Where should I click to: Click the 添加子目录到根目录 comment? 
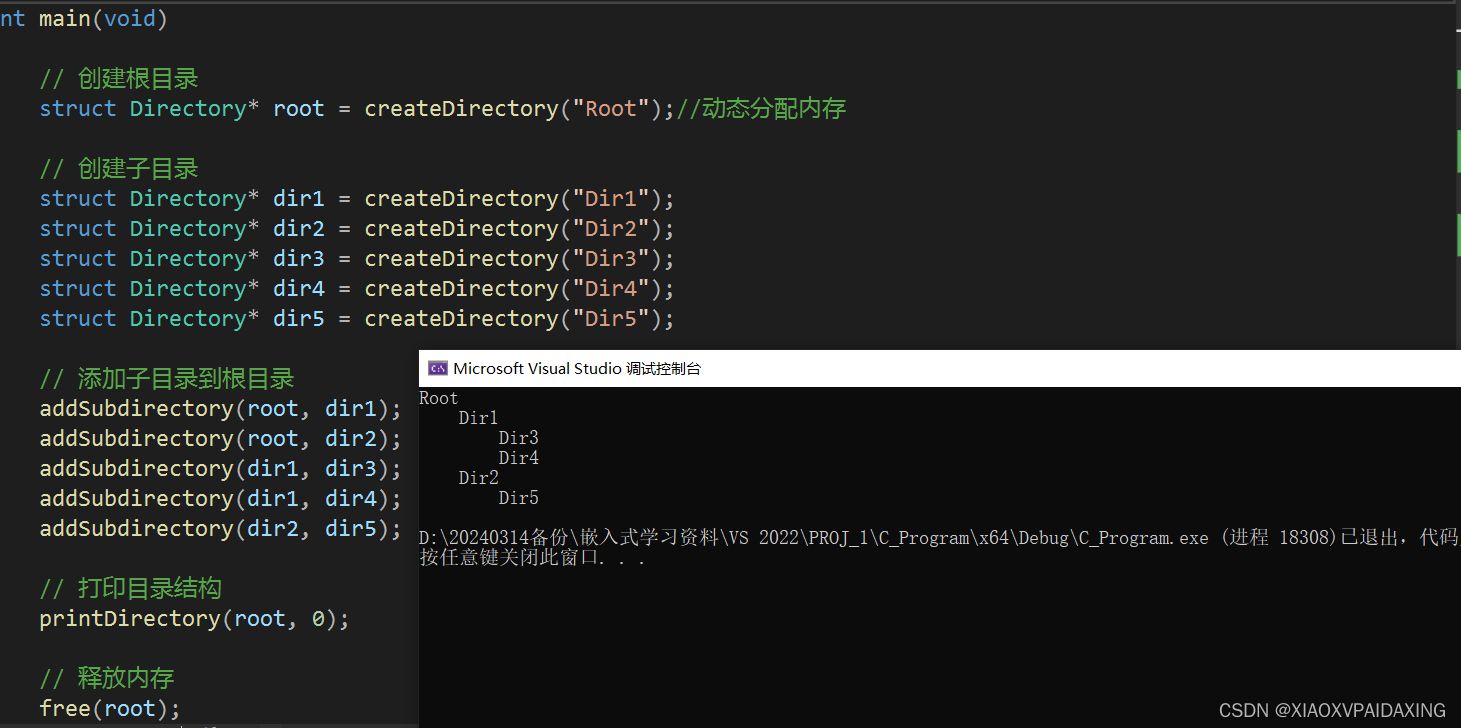click(167, 378)
